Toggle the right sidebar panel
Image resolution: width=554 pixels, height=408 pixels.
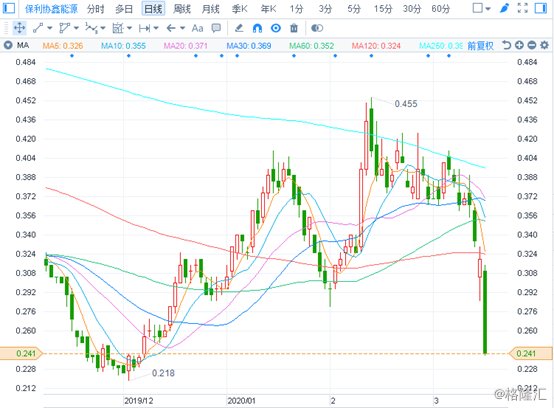pyautogui.click(x=541, y=8)
